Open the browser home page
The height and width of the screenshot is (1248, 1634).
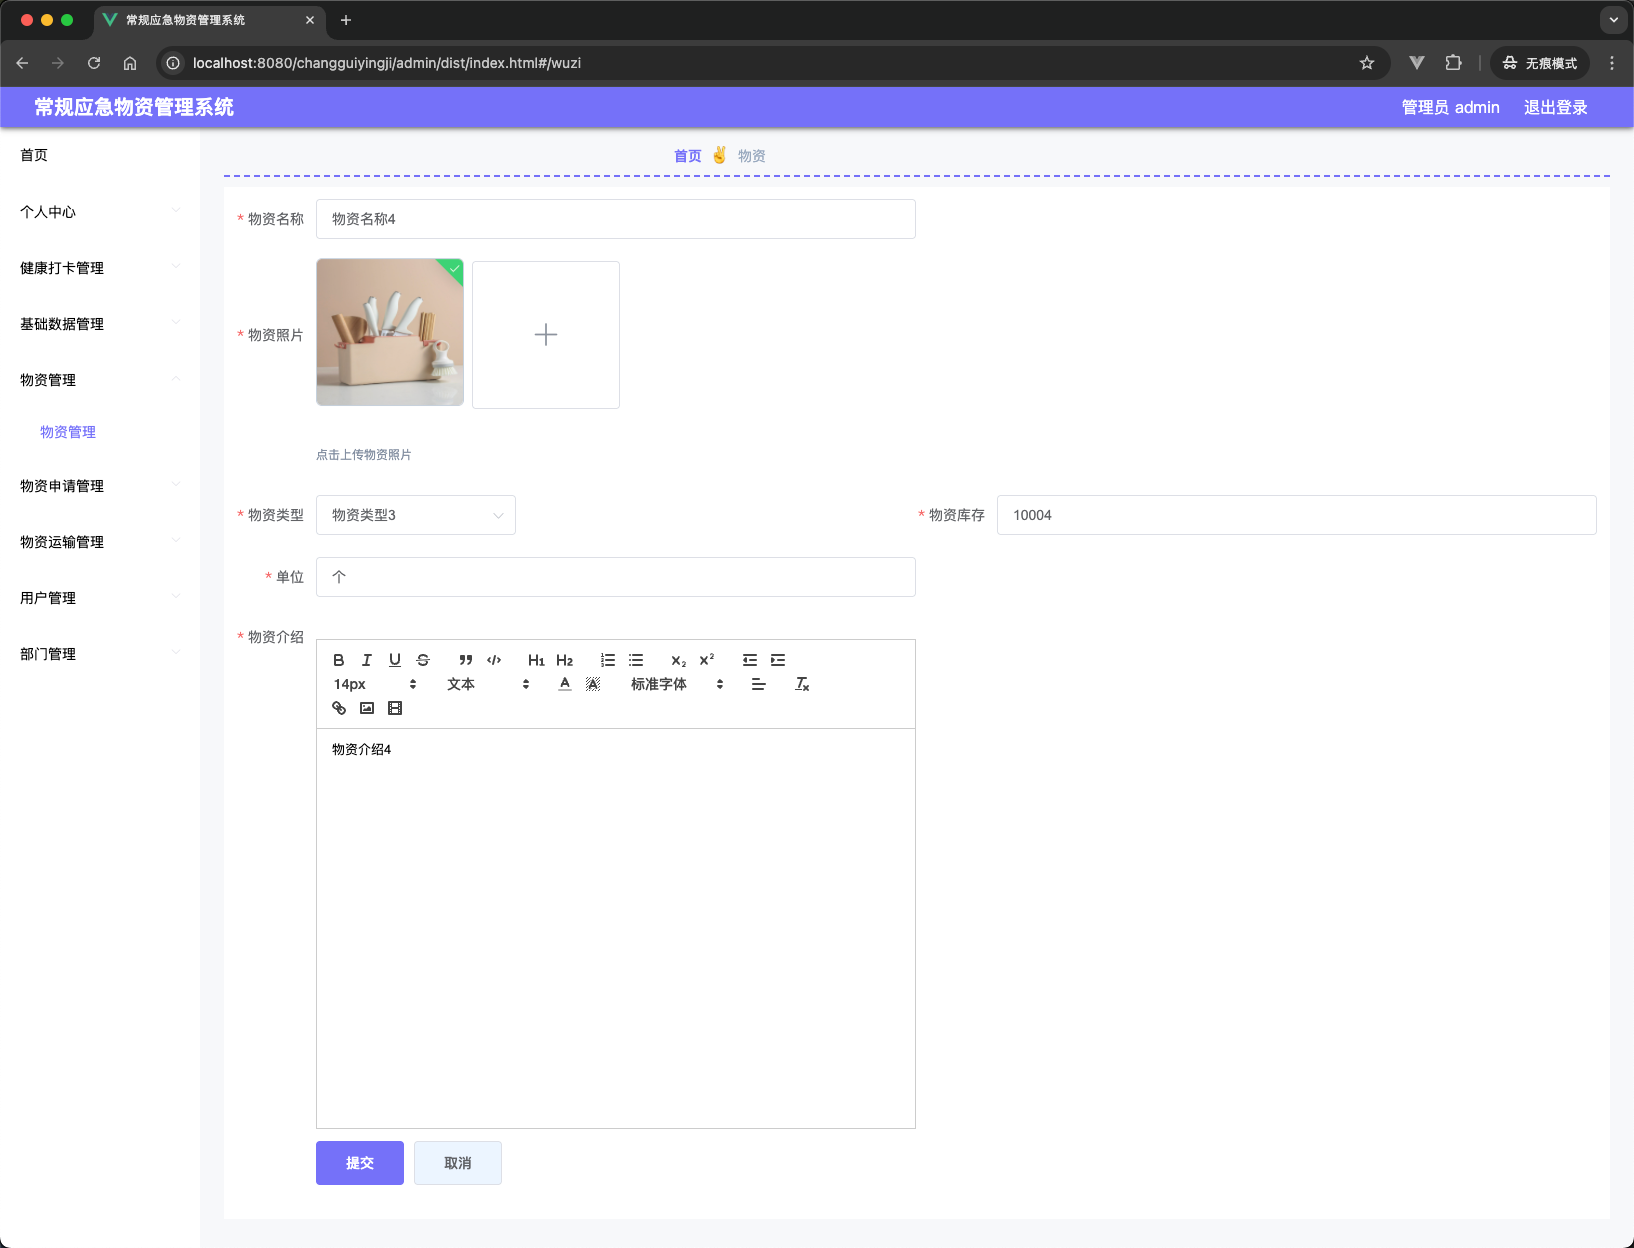tap(130, 63)
